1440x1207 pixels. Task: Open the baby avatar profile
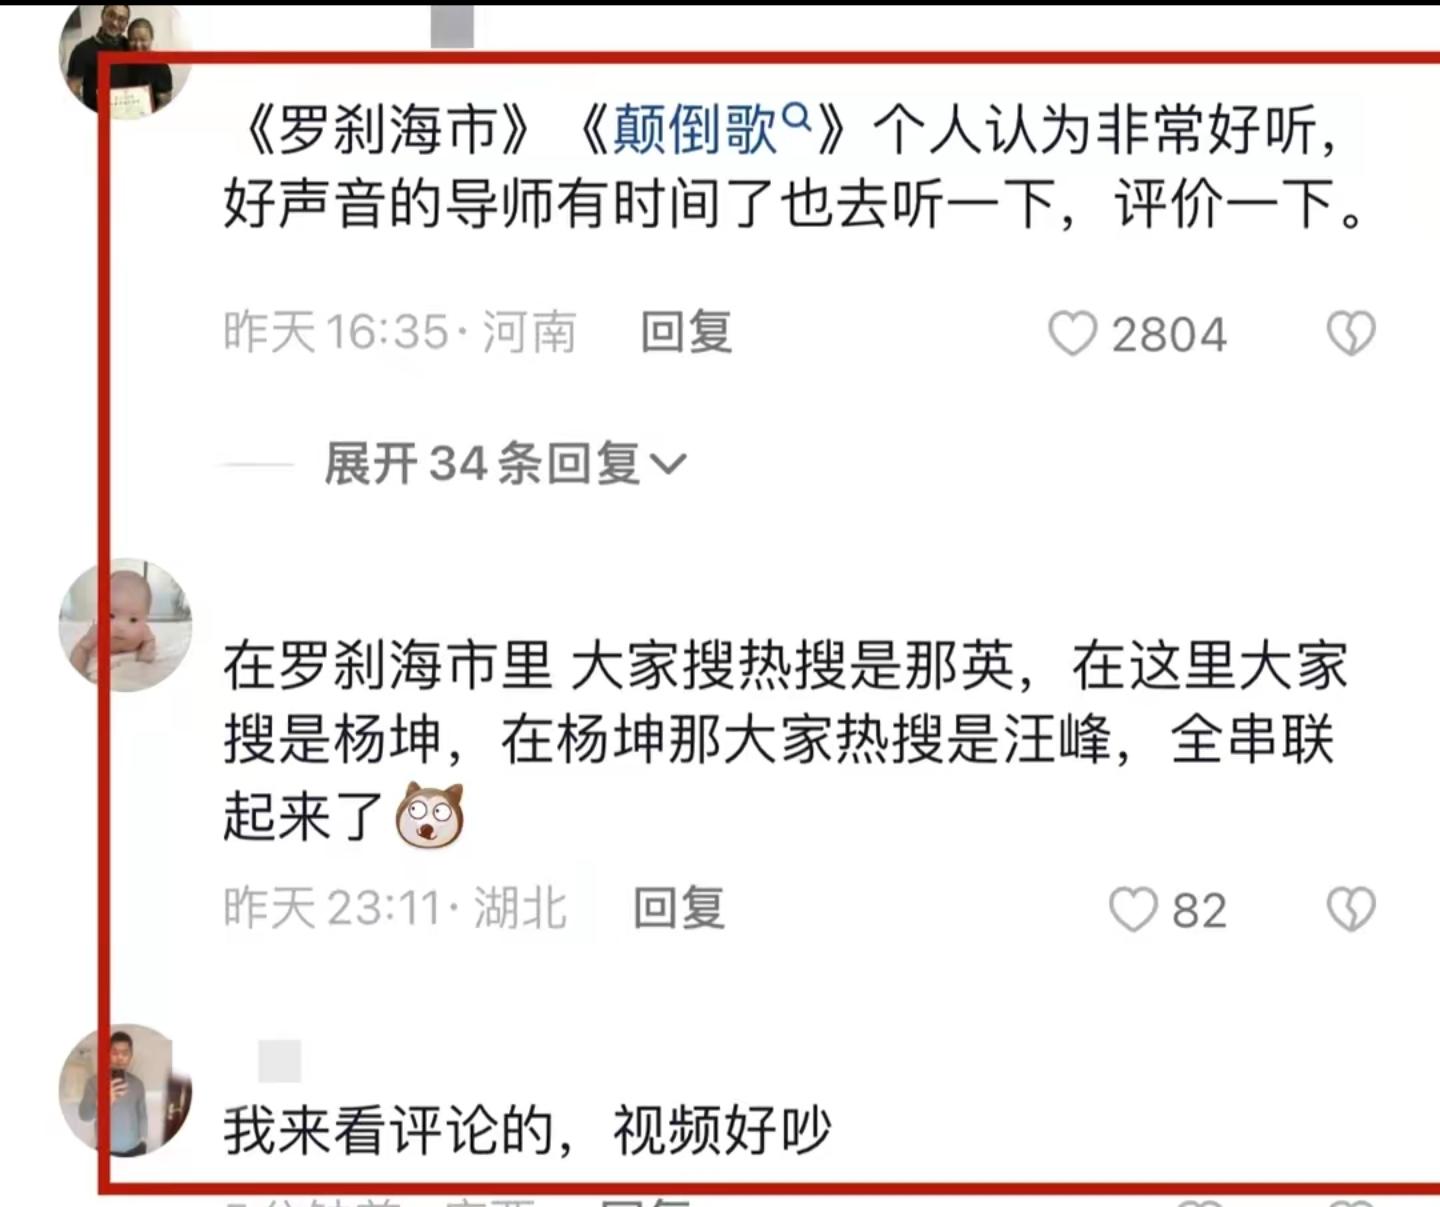pos(125,625)
